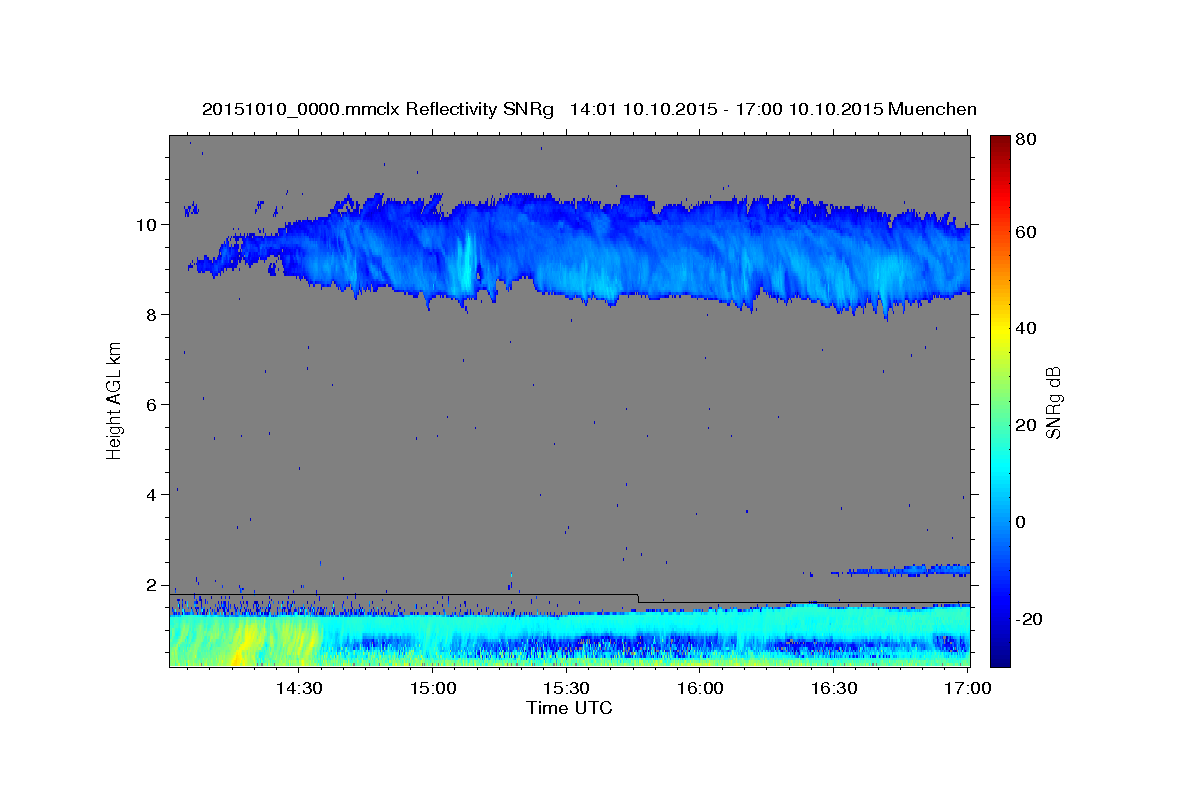1200x800 pixels.
Task: Click the yellow band of the colorbar
Action: pos(1000,330)
